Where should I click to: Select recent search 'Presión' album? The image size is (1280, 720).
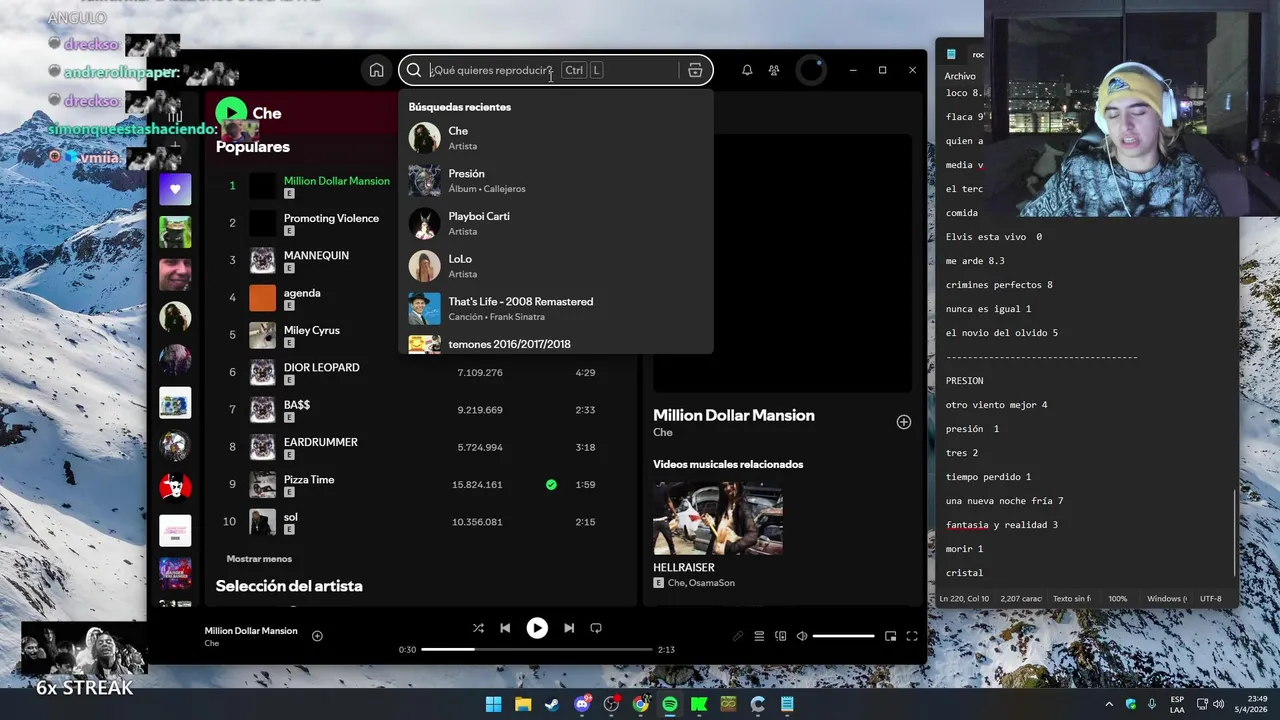(x=555, y=181)
